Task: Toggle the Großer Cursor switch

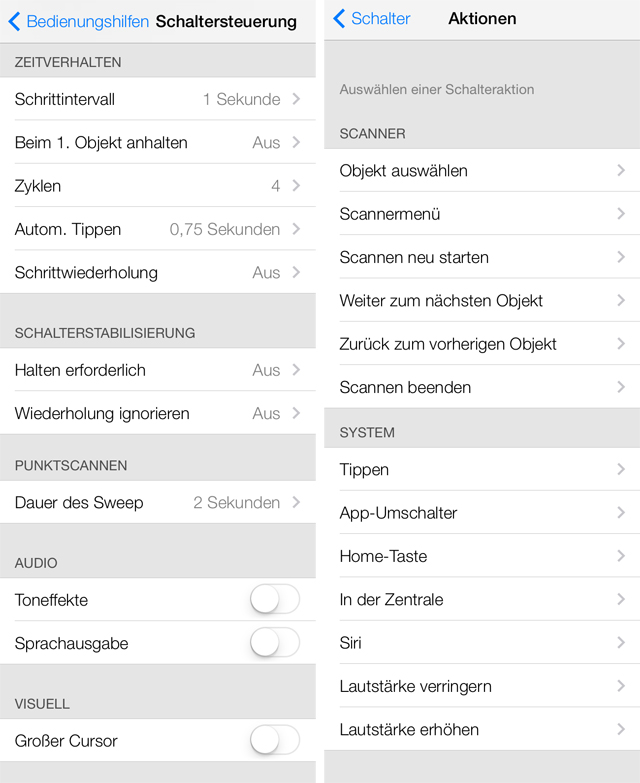Action: (x=275, y=740)
